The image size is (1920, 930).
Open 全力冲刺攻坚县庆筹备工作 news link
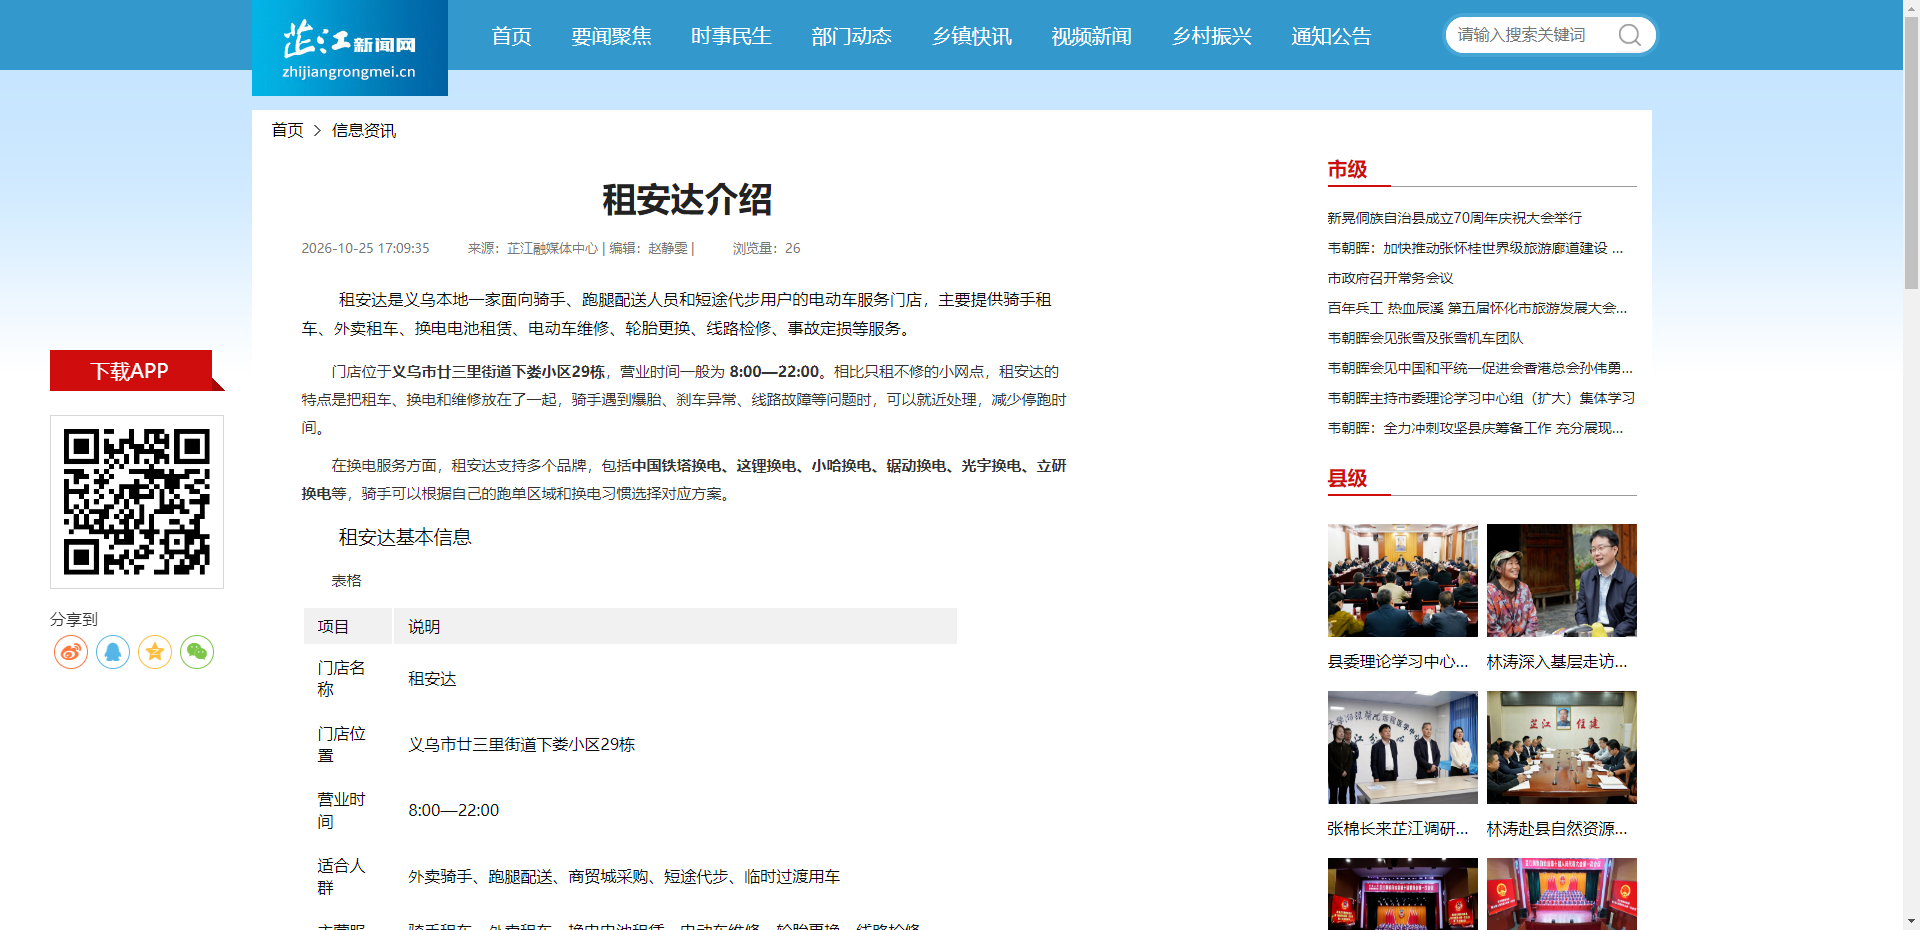(x=1475, y=428)
